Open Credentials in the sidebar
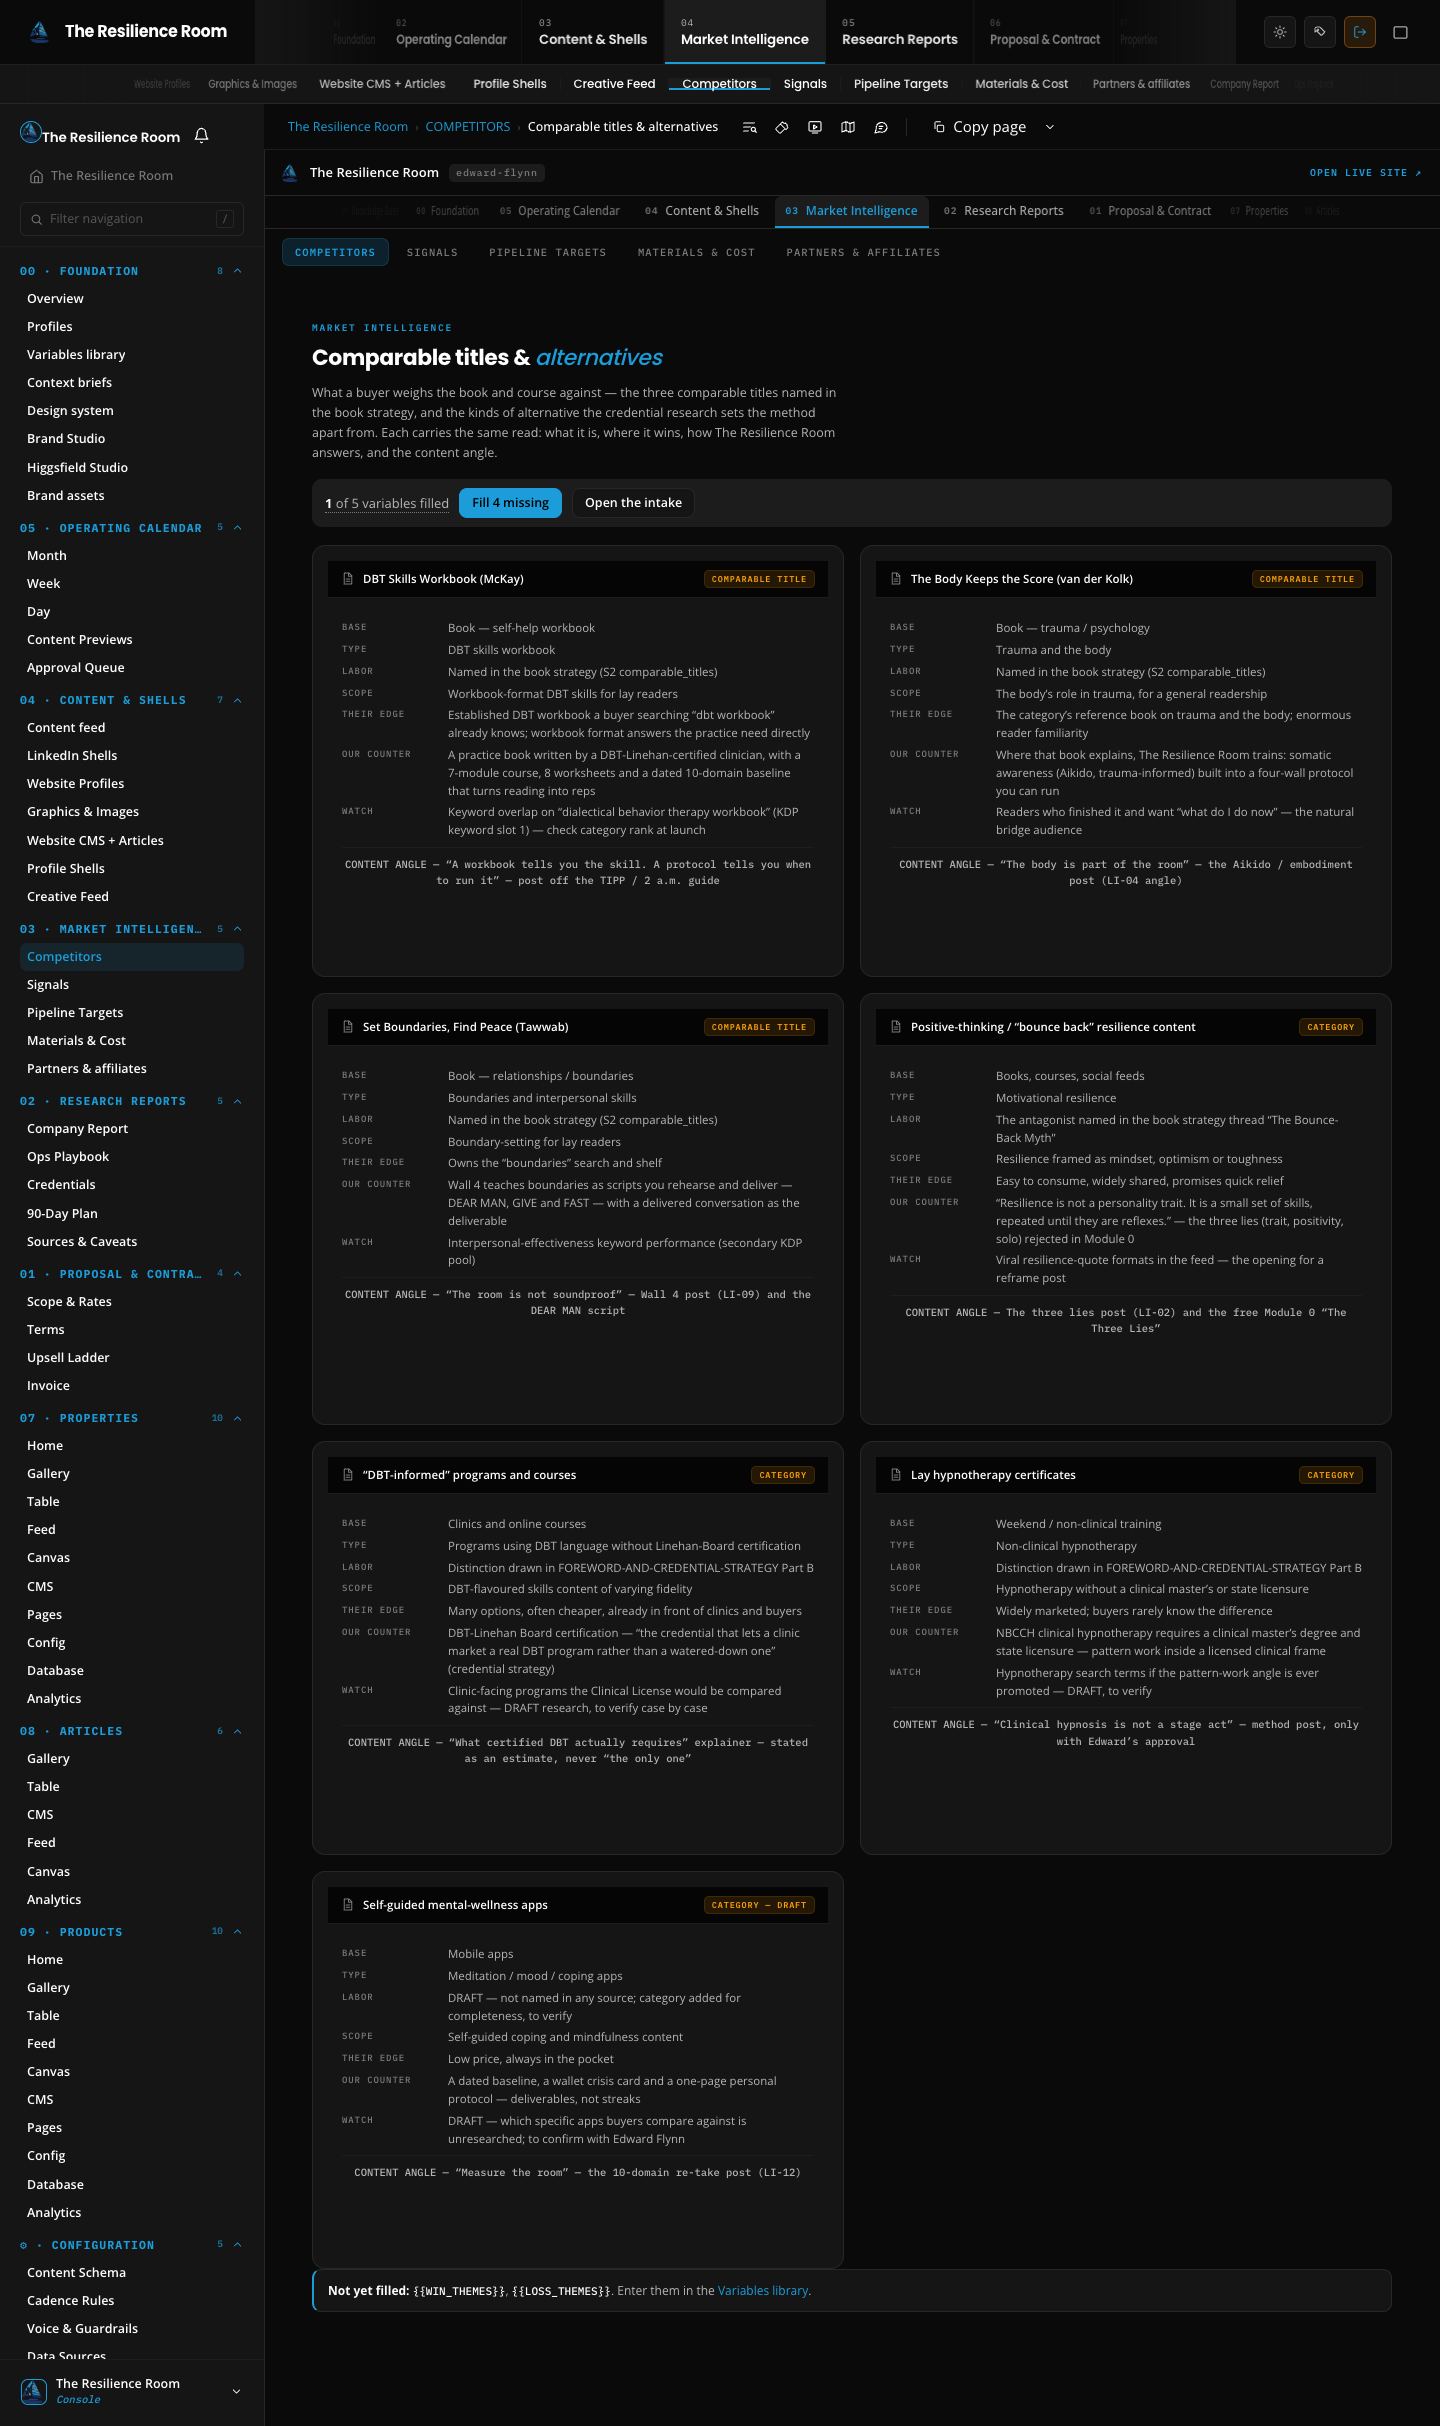Viewport: 1440px width, 2426px height. point(61,1185)
